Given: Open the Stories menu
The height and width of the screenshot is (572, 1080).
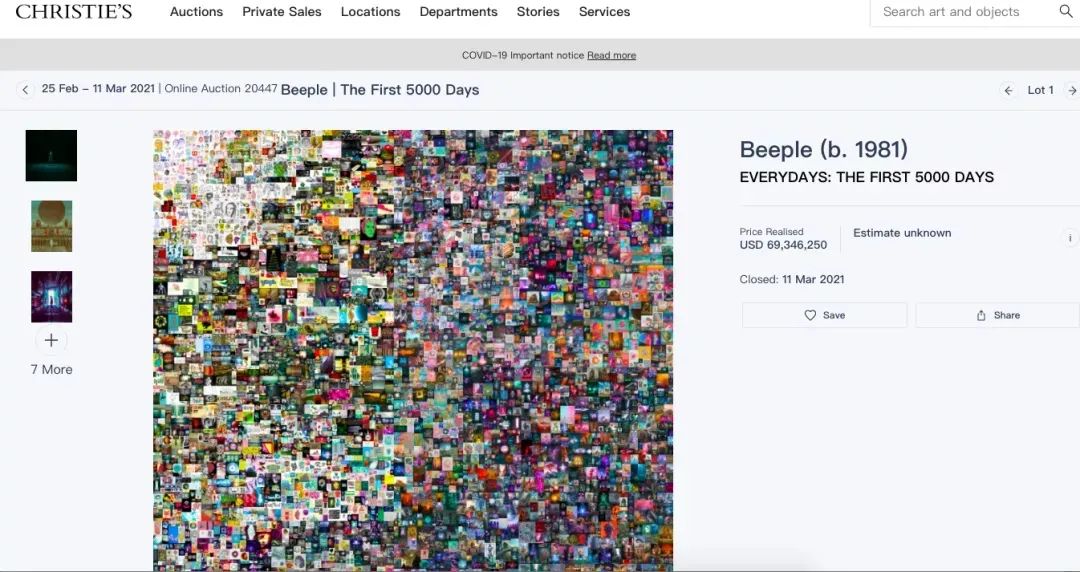Looking at the screenshot, I should click(538, 12).
